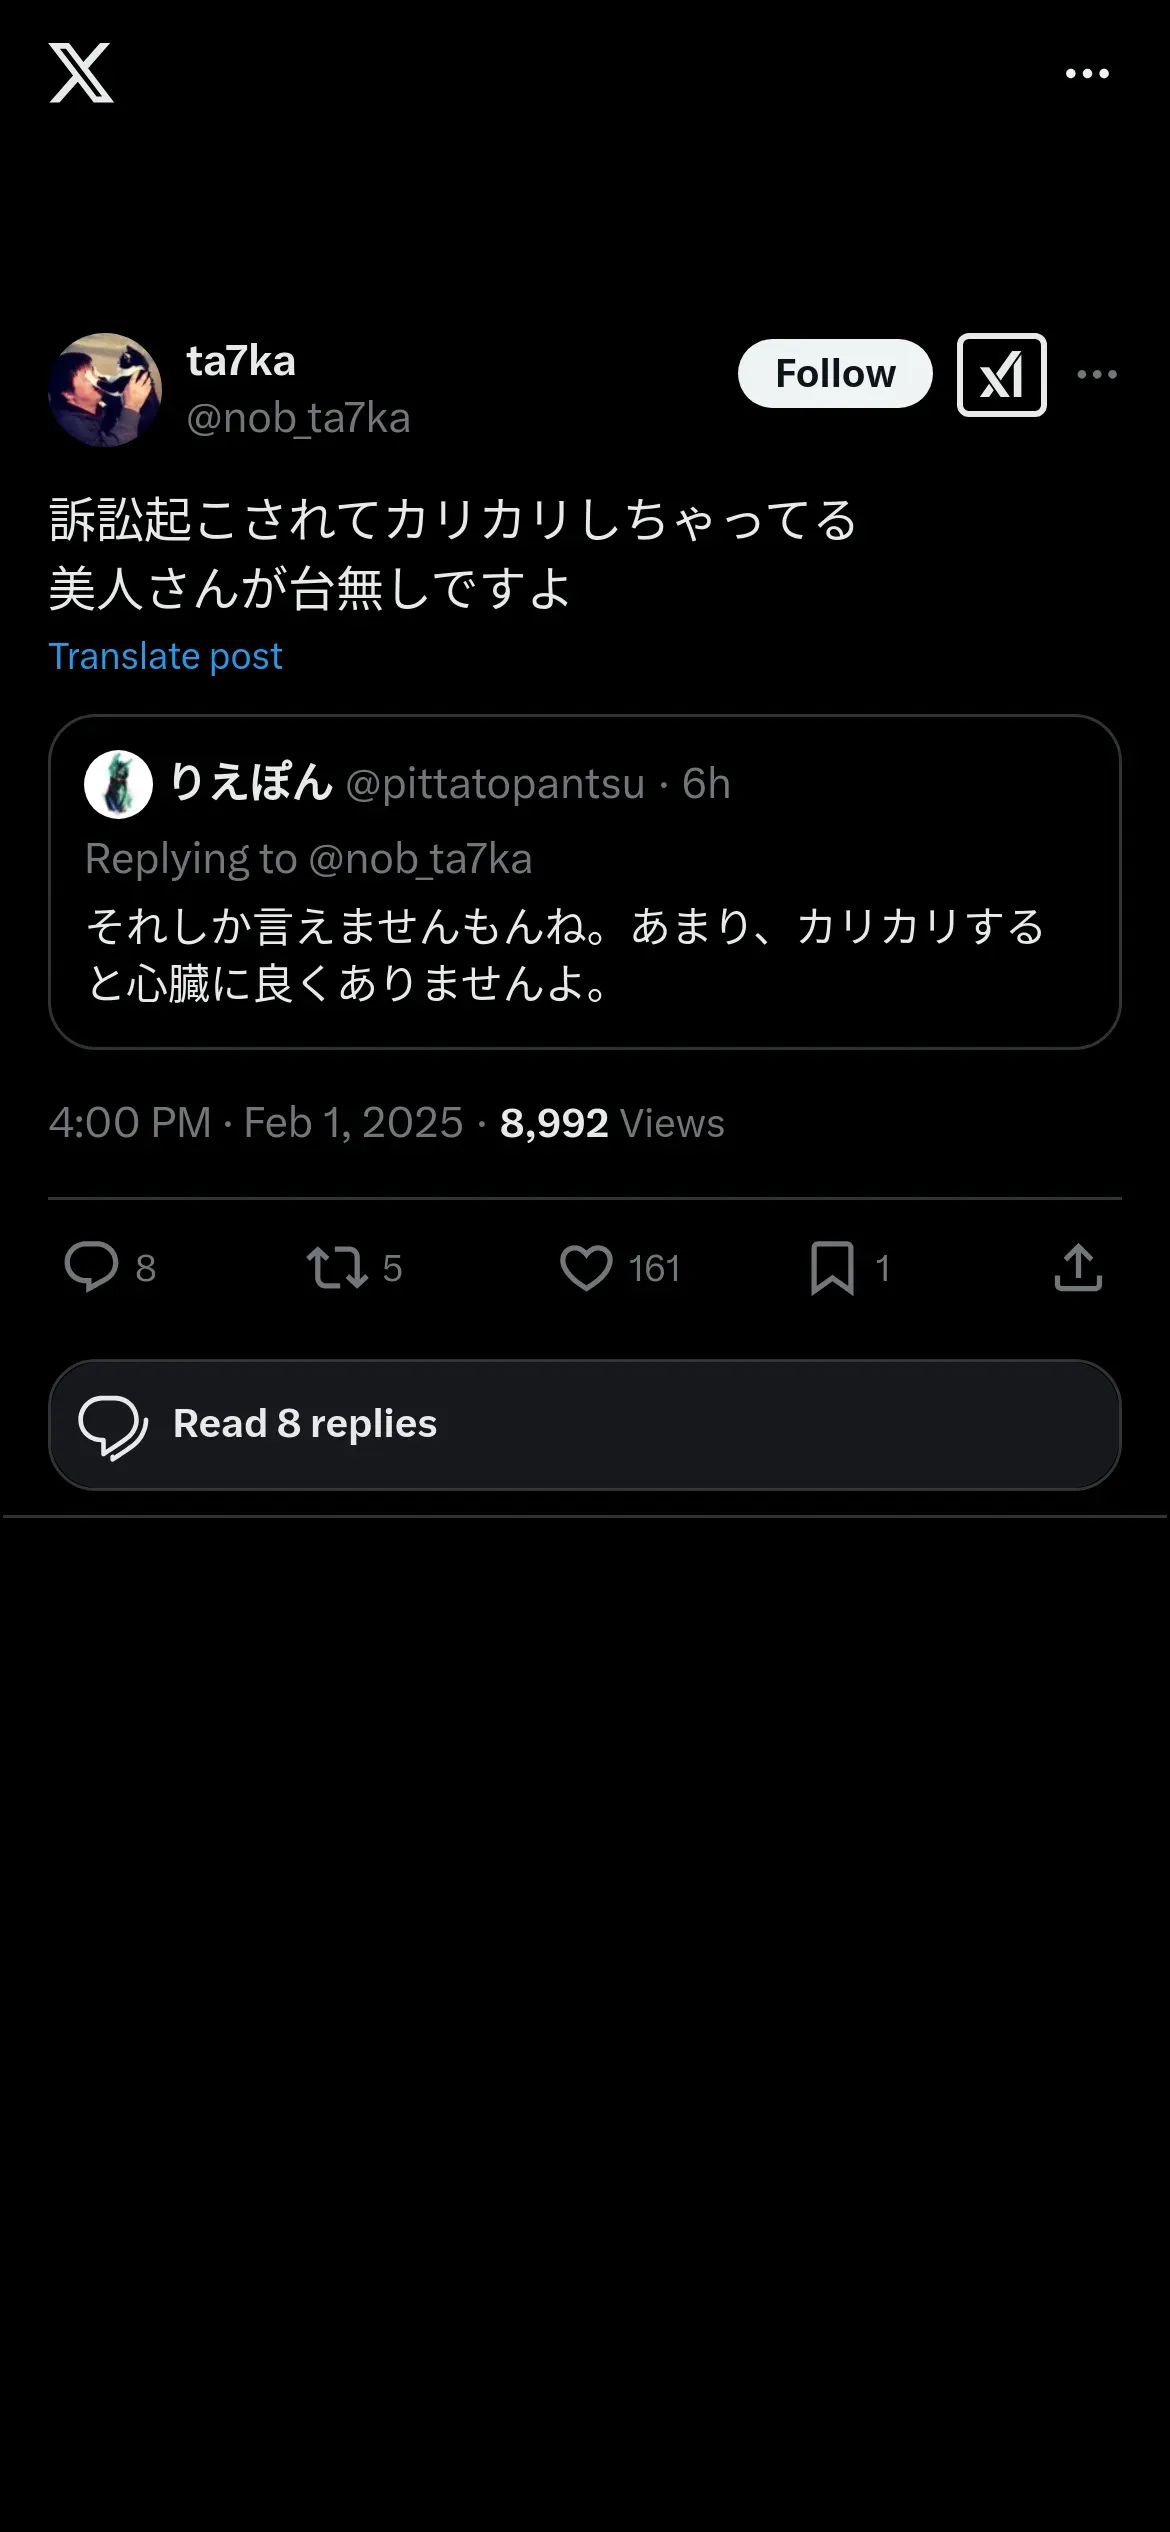Open ta7ka's profile picture
This screenshot has width=1170, height=2532.
[x=105, y=389]
